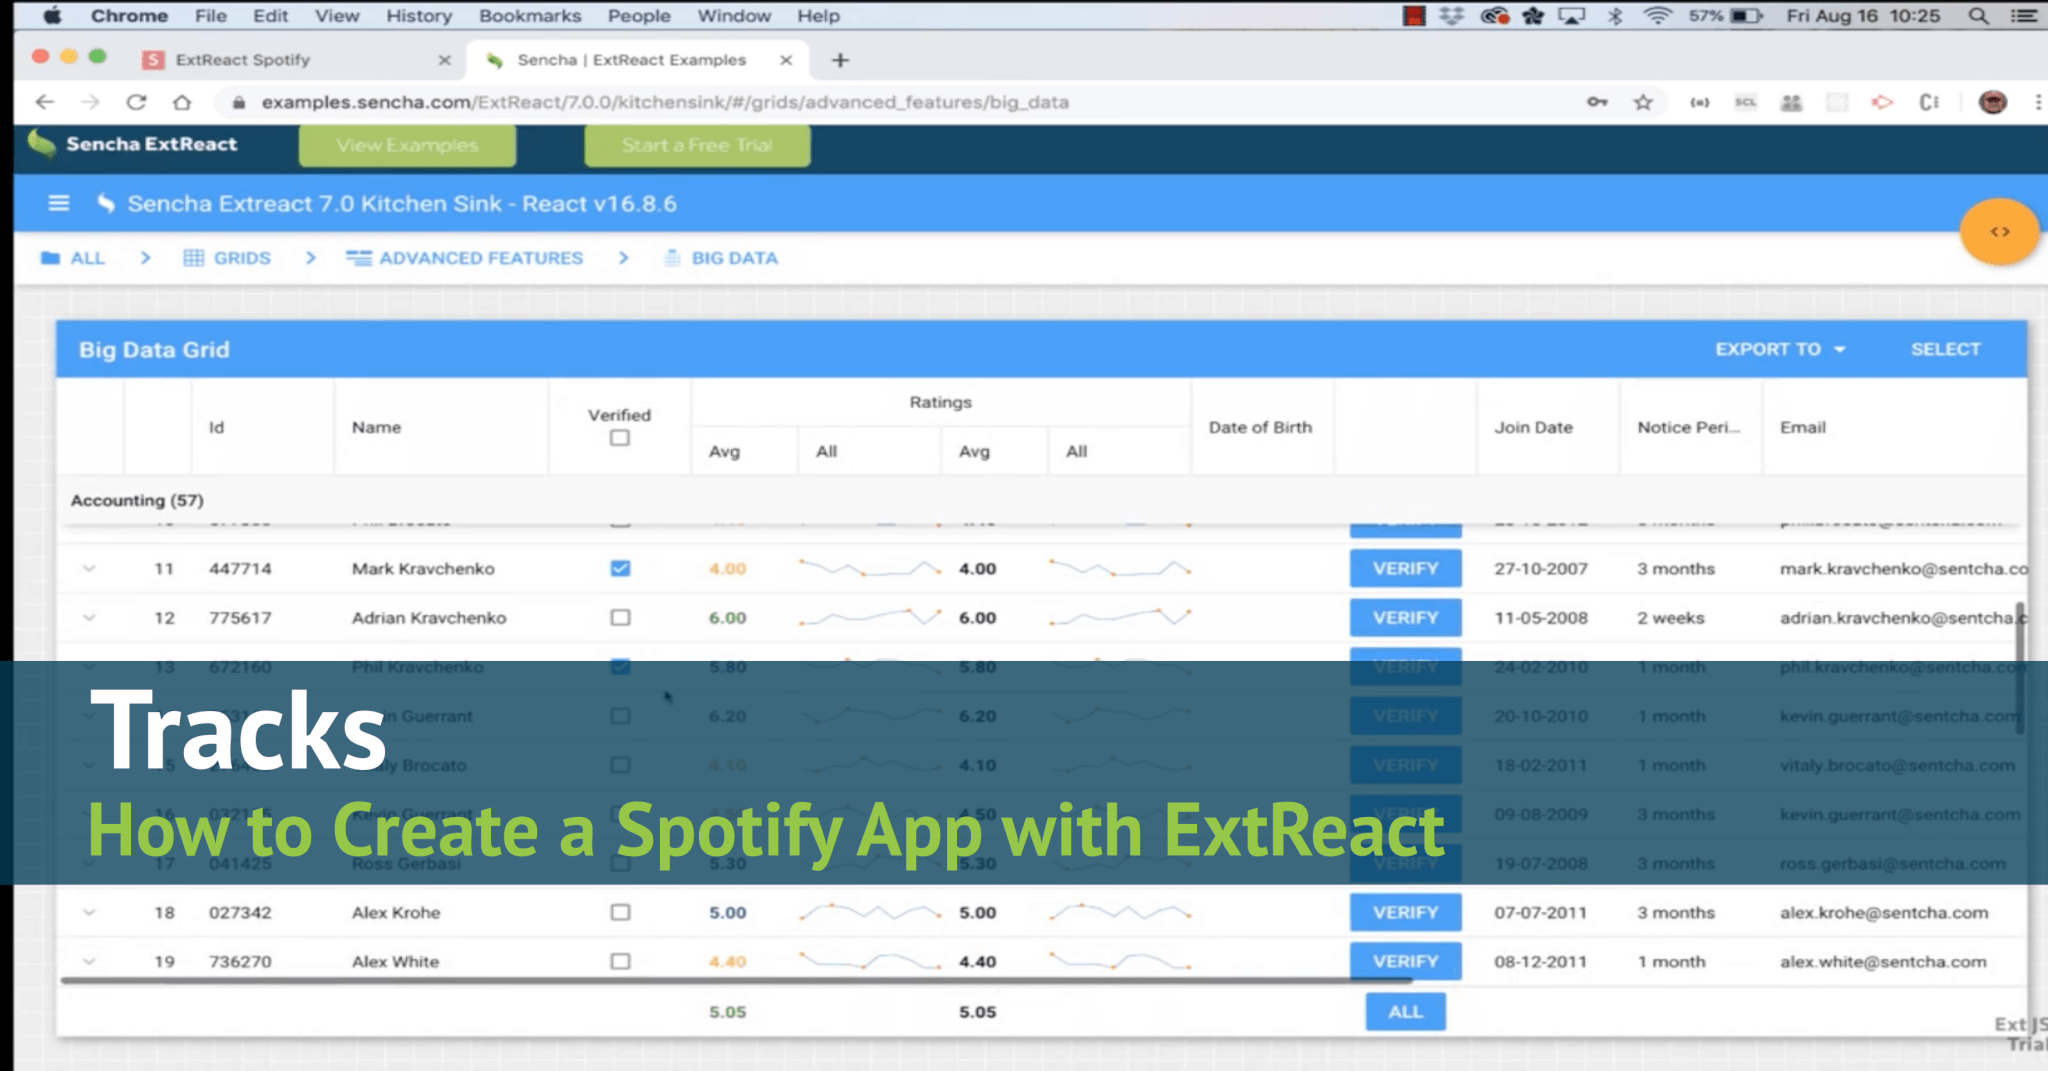Open the Wi-Fi status menu

point(1657,16)
